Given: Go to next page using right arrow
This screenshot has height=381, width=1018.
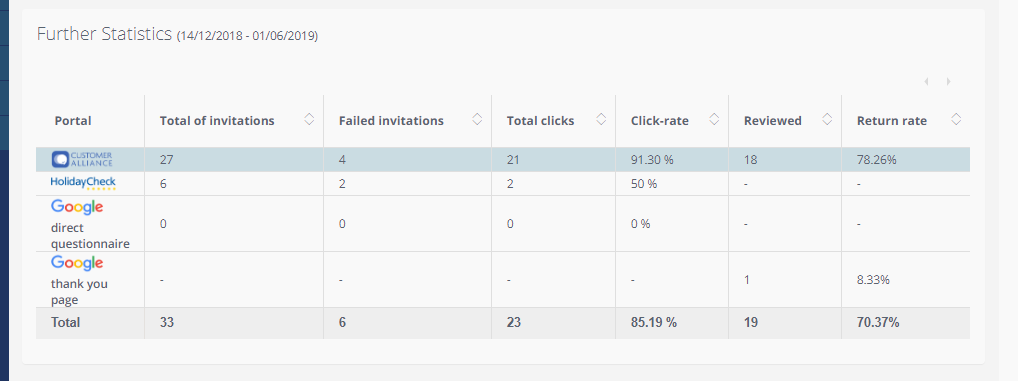Looking at the screenshot, I should coord(949,82).
